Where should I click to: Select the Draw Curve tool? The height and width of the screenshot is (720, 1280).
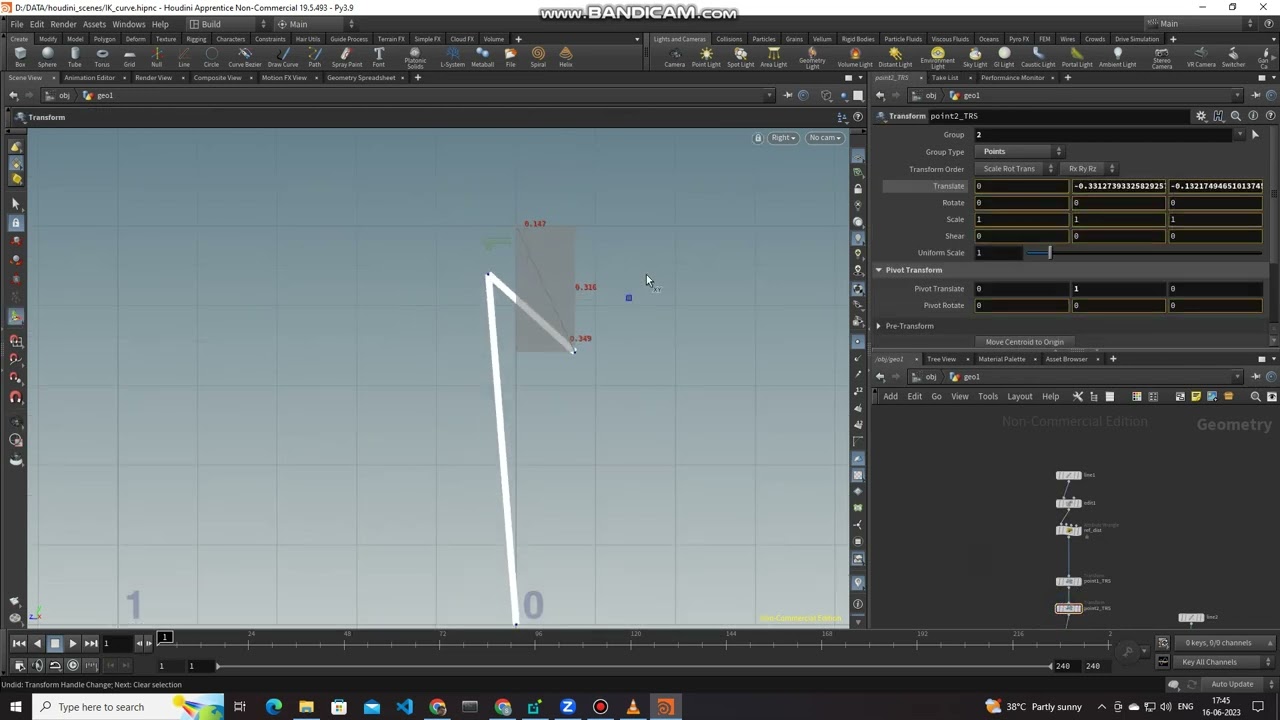point(283,57)
